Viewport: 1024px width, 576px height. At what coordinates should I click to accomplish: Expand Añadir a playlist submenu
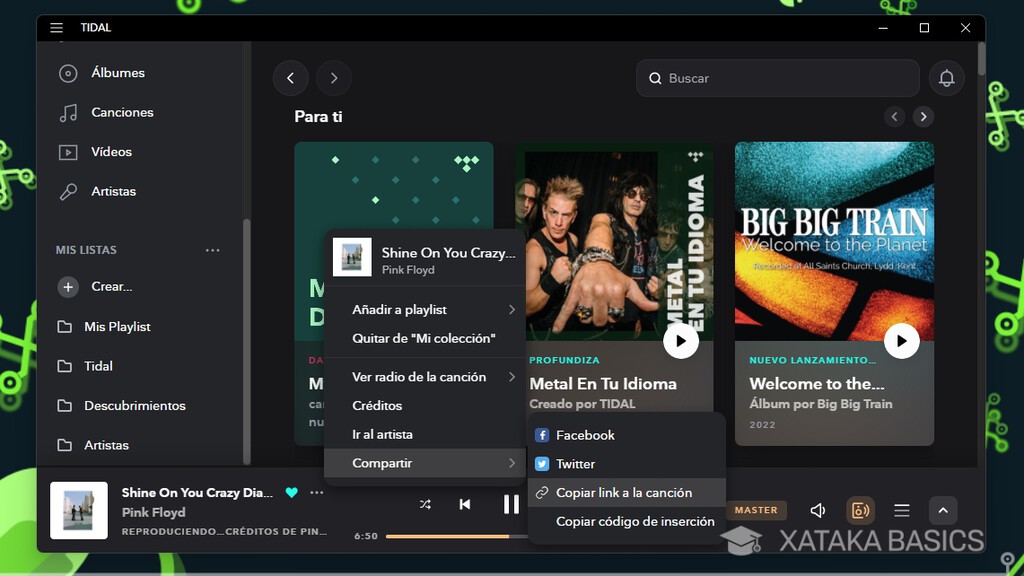click(x=425, y=310)
